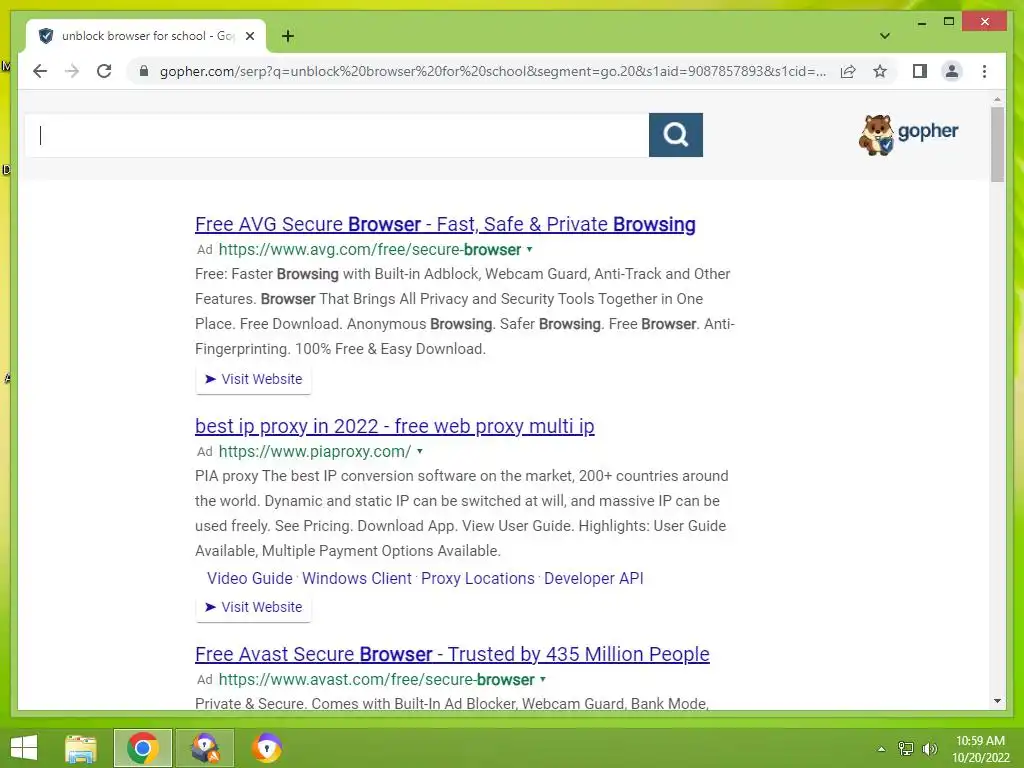Open File Explorer from taskbar
The width and height of the screenshot is (1024, 768).
pos(81,748)
